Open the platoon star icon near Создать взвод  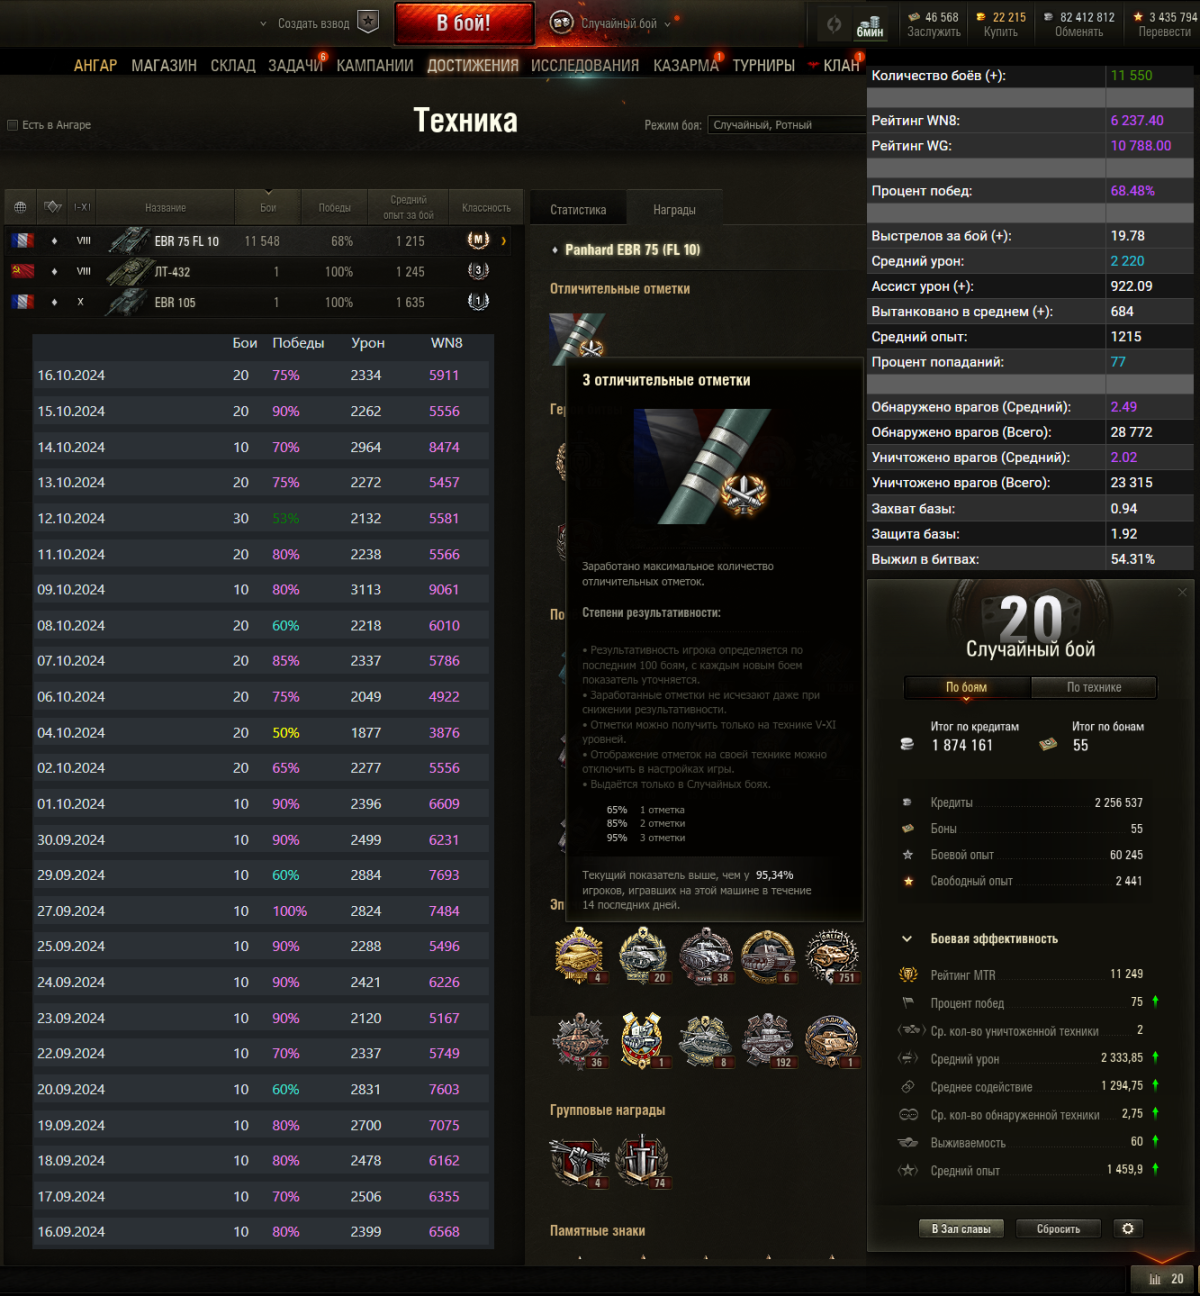[x=368, y=22]
